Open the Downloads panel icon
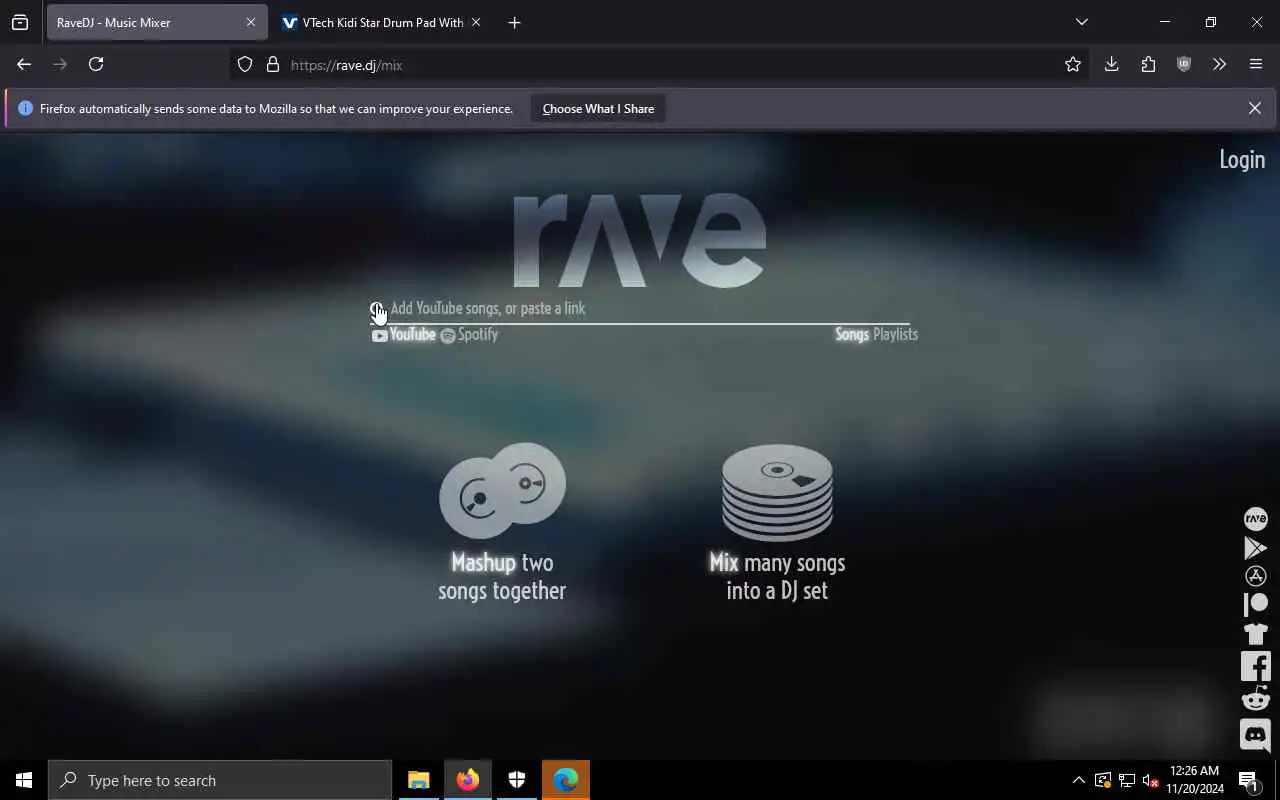The height and width of the screenshot is (800, 1280). 1111,64
